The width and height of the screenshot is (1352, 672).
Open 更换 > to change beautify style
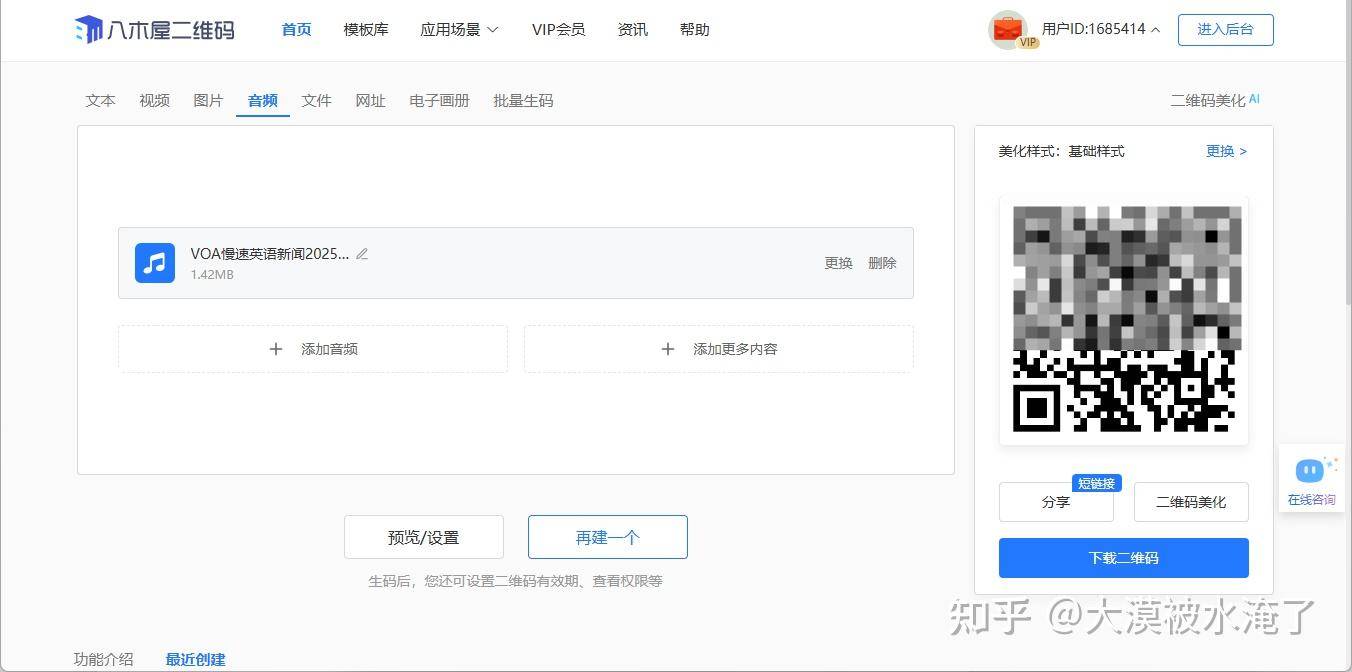point(1226,151)
